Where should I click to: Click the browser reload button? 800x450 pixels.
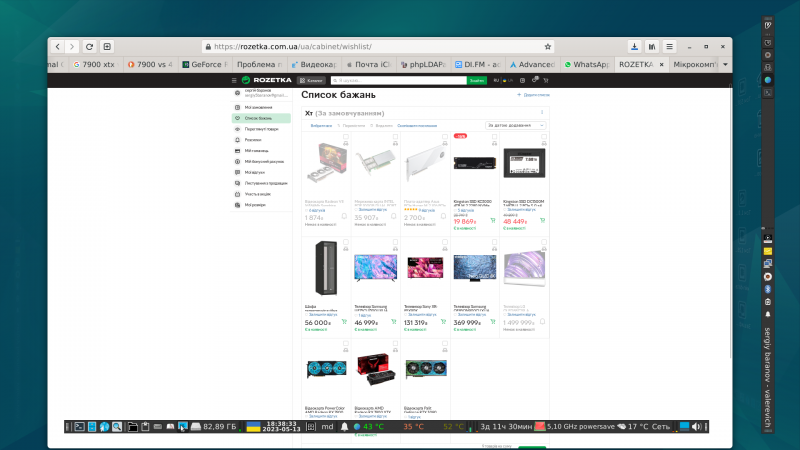coord(89,46)
